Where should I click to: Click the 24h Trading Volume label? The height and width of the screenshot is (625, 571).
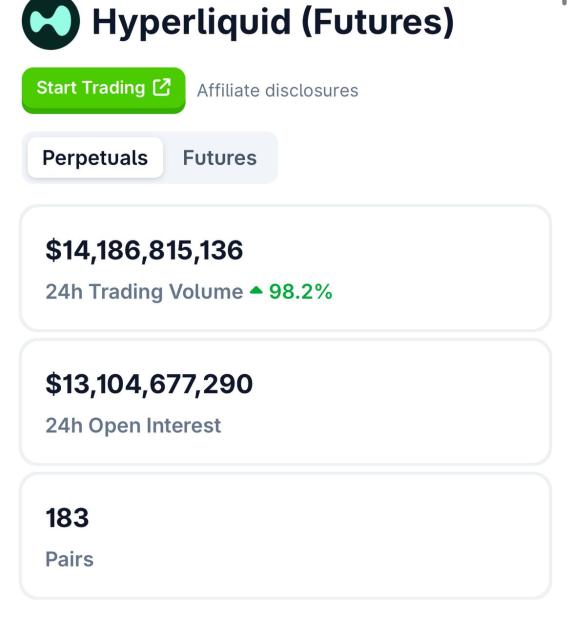click(144, 292)
